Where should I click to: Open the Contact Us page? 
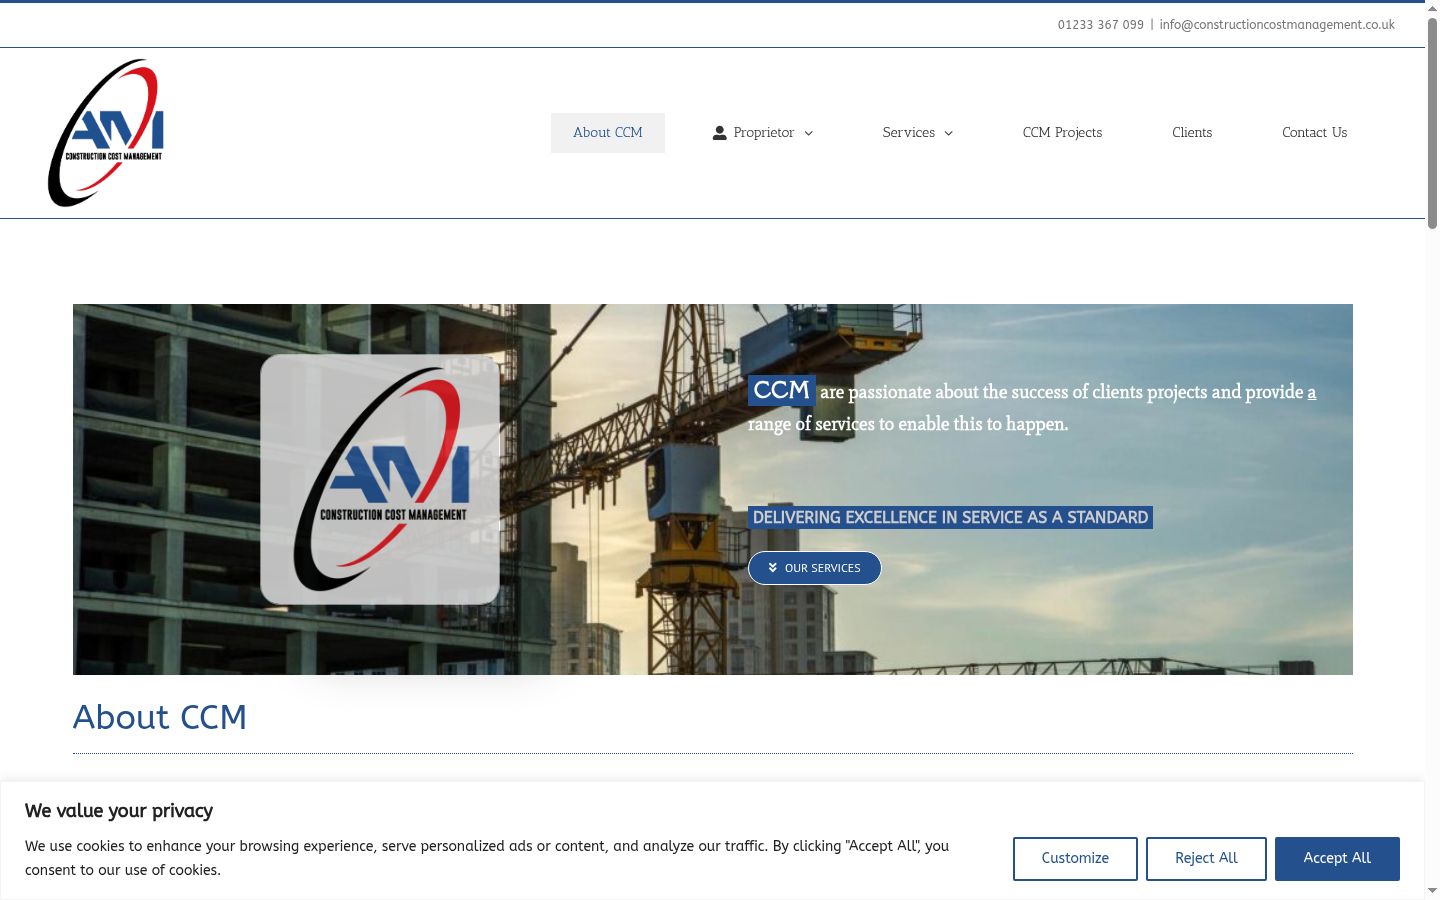point(1314,132)
